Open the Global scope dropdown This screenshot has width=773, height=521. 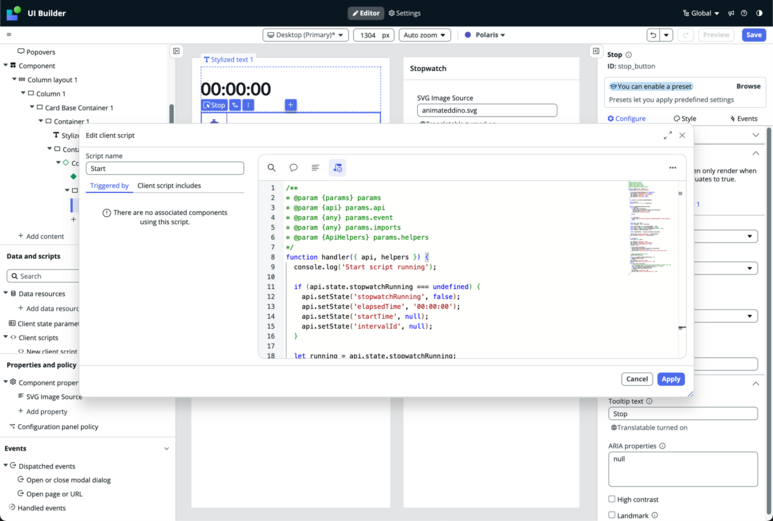pyautogui.click(x=701, y=13)
